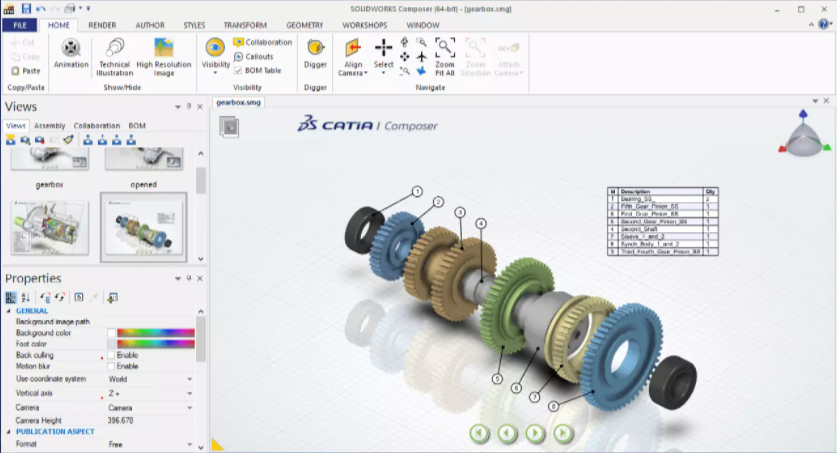The height and width of the screenshot is (453, 837).
Task: Open the Help question mark icon
Action: 824,25
